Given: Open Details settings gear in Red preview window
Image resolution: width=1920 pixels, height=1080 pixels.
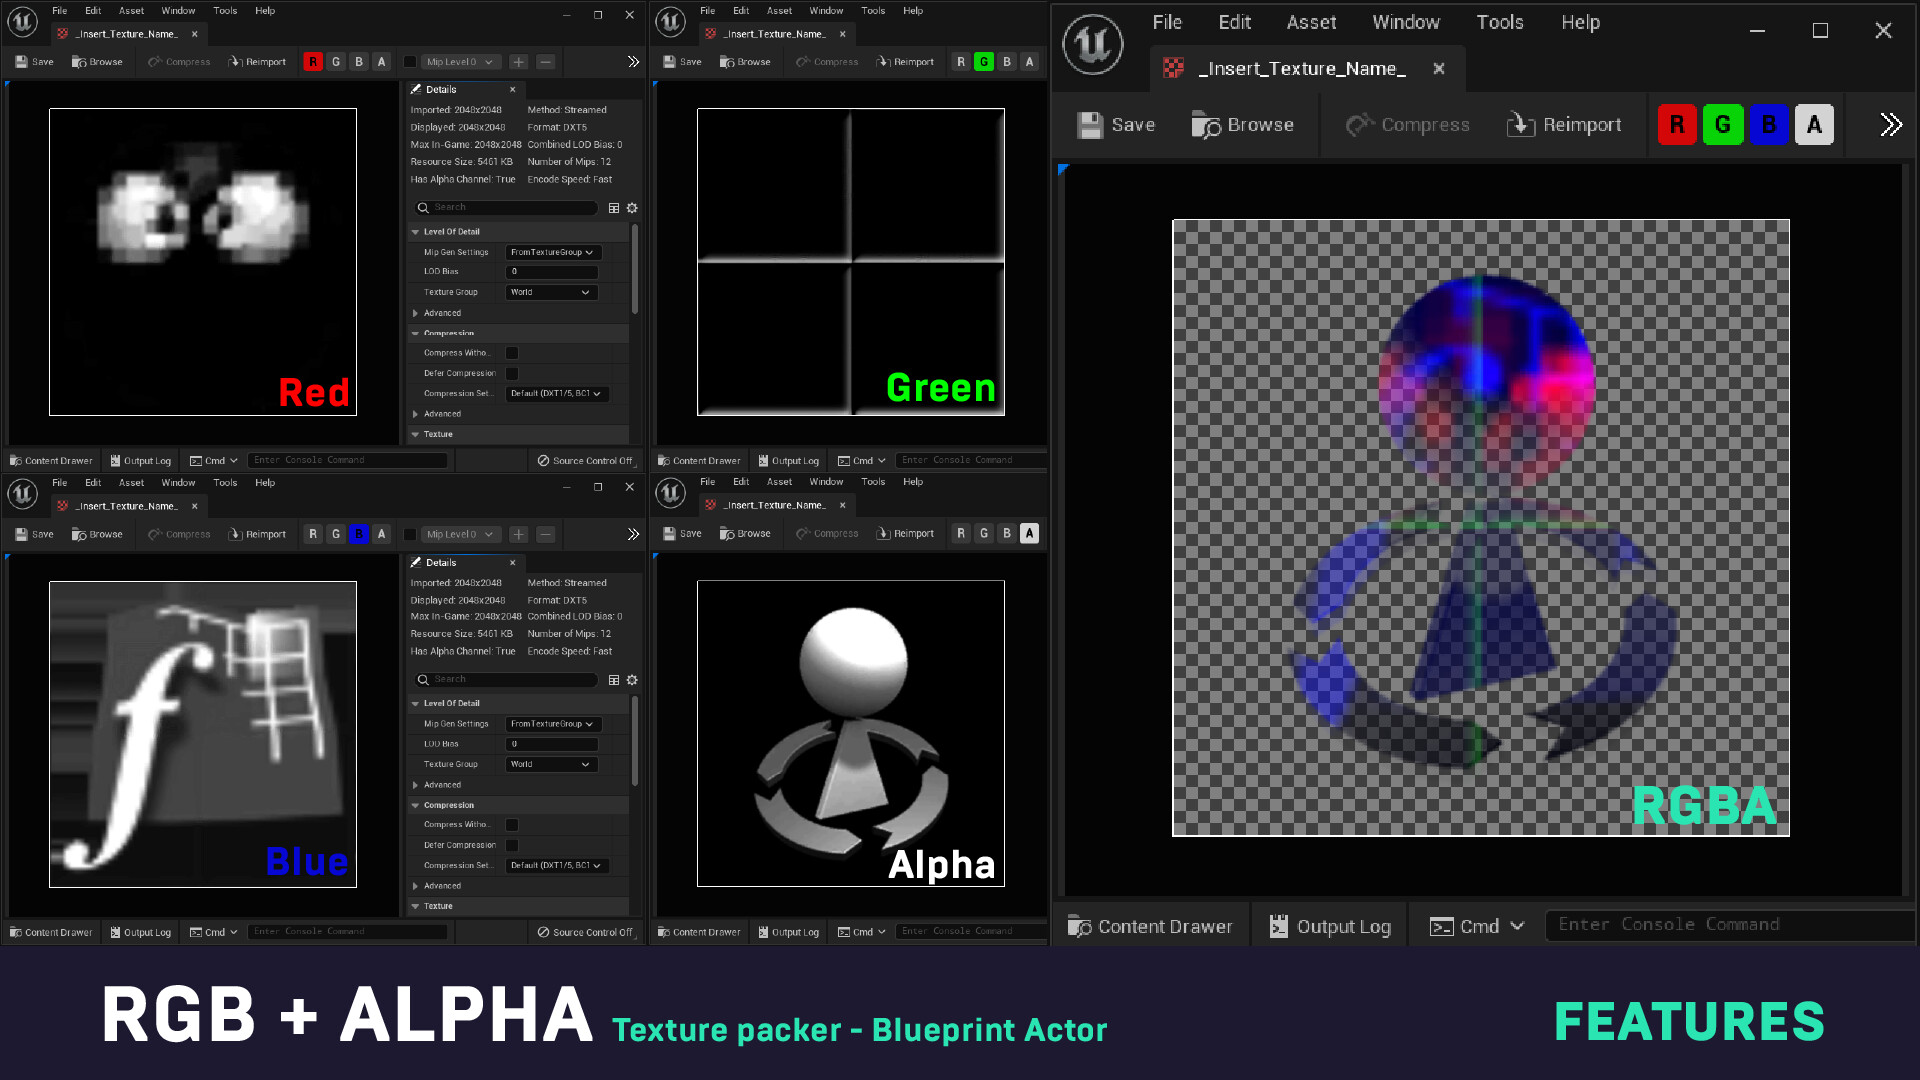Looking at the screenshot, I should 632,208.
